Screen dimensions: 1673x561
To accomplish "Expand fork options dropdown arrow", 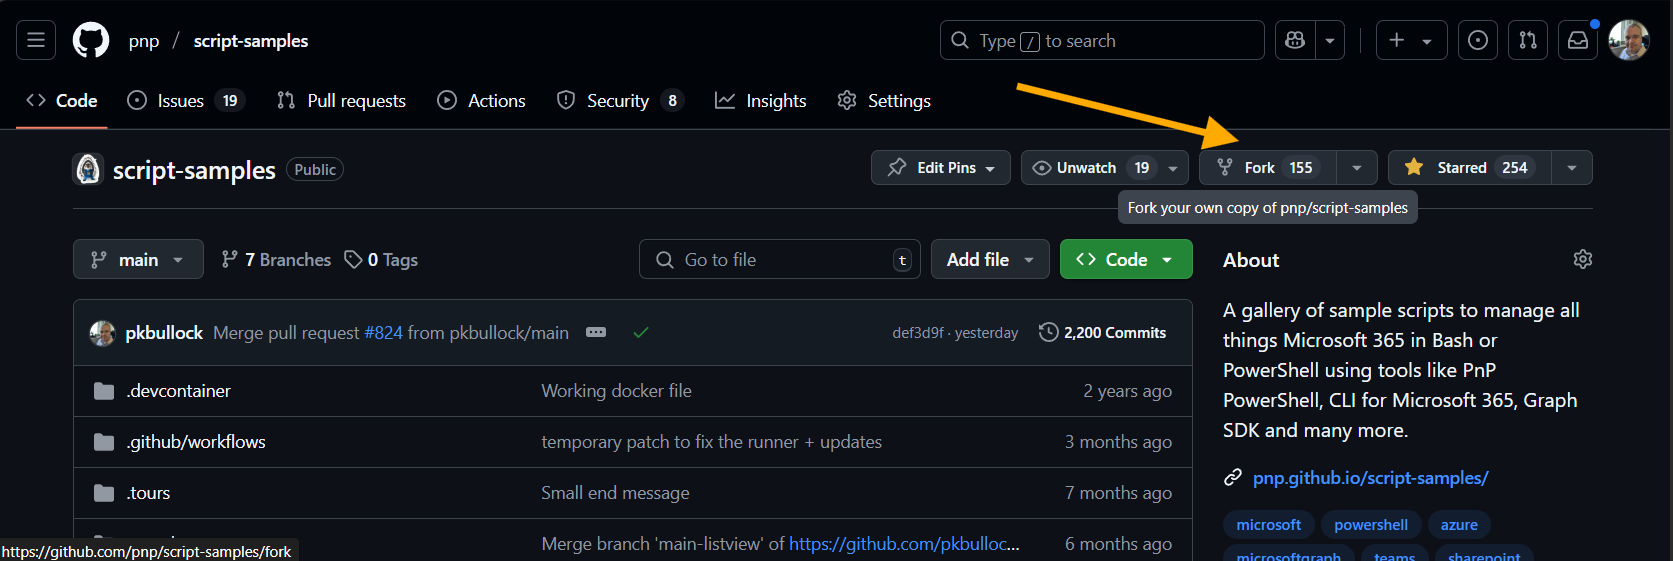I will tap(1357, 168).
